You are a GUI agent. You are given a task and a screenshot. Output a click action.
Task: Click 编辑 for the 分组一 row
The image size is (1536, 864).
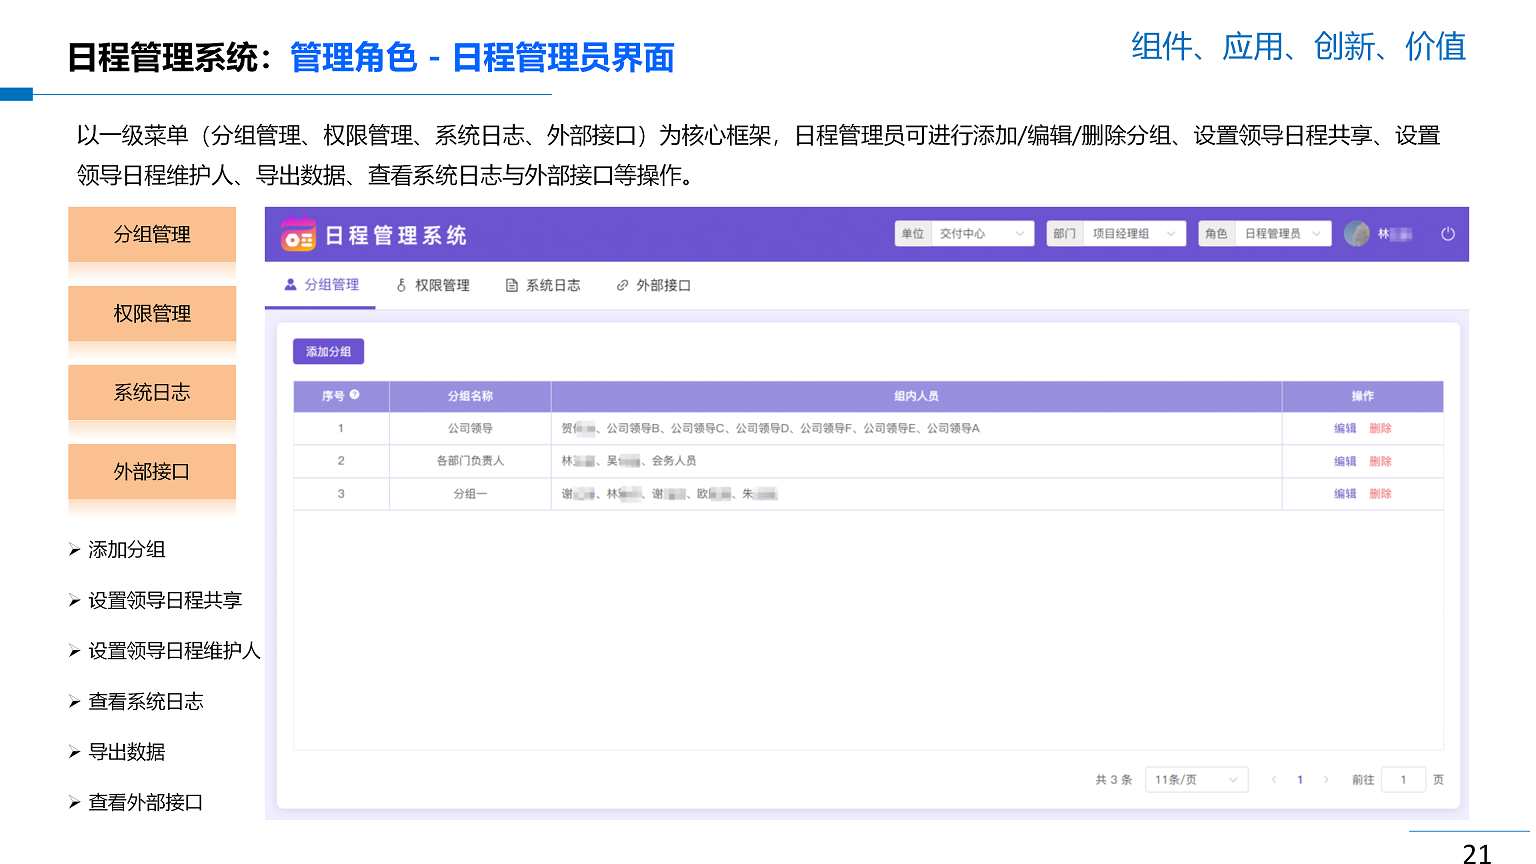pyautogui.click(x=1345, y=494)
